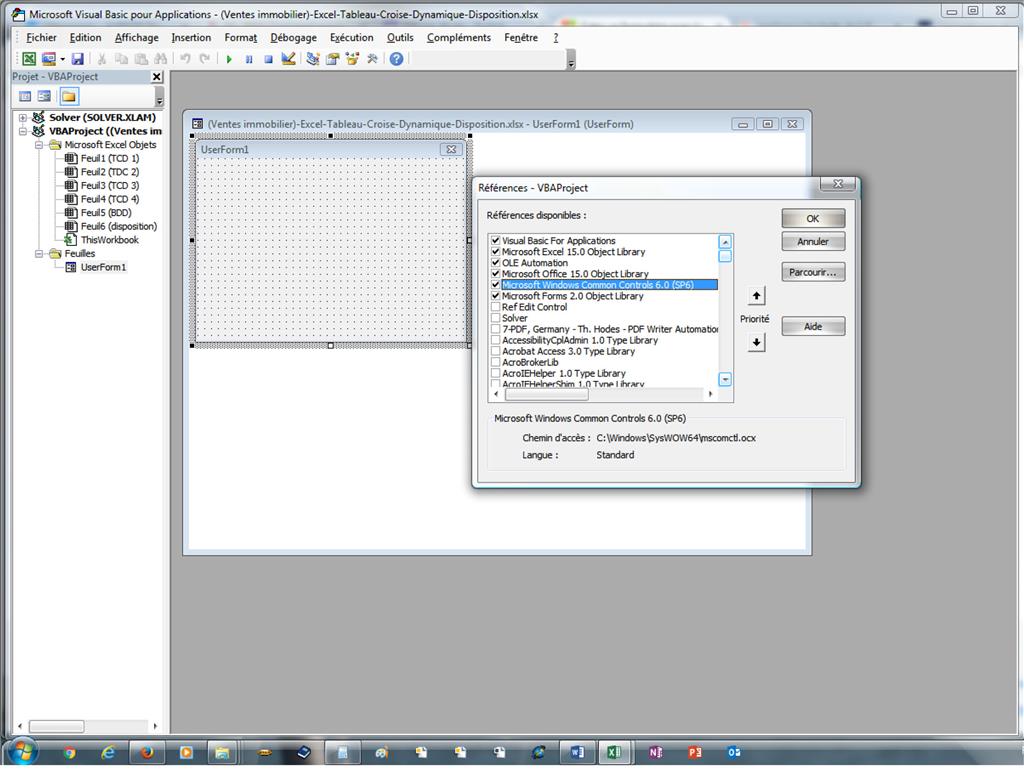
Task: Open Properties Window toolbar icon
Action: pos(332,59)
